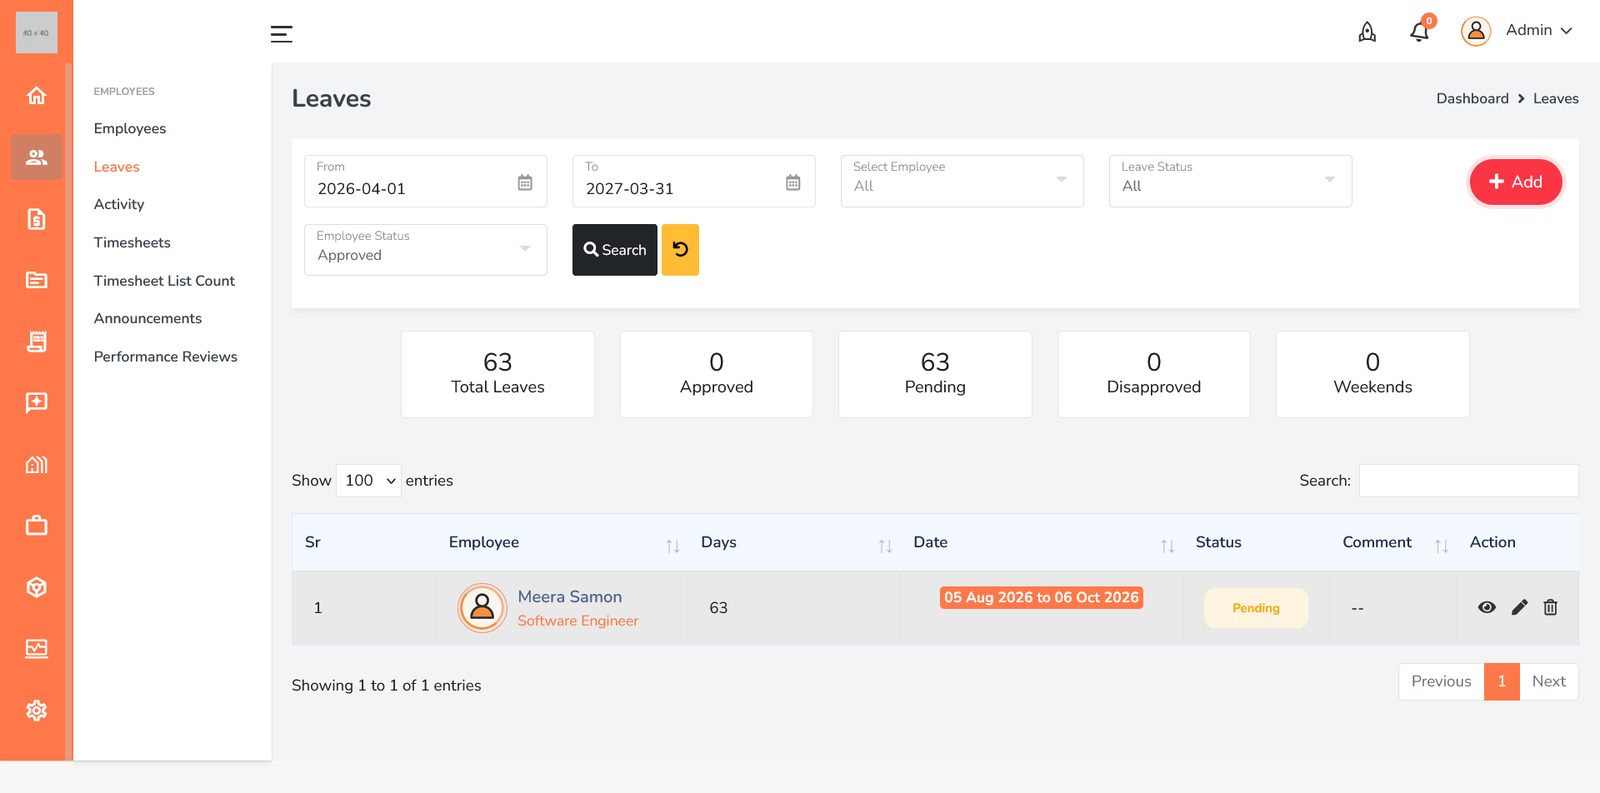Click the Admin user avatar icon
The height and width of the screenshot is (793, 1600).
click(1475, 31)
